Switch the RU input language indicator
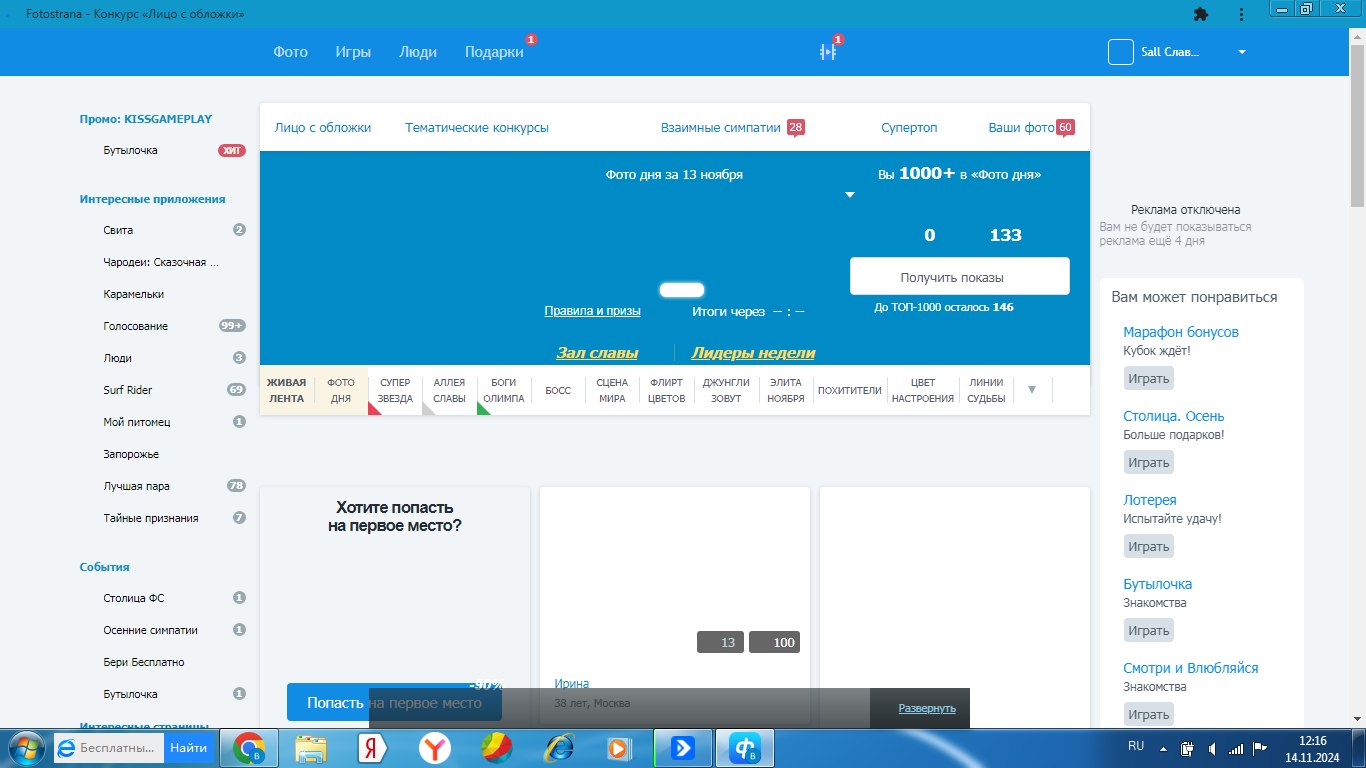 coord(1136,746)
